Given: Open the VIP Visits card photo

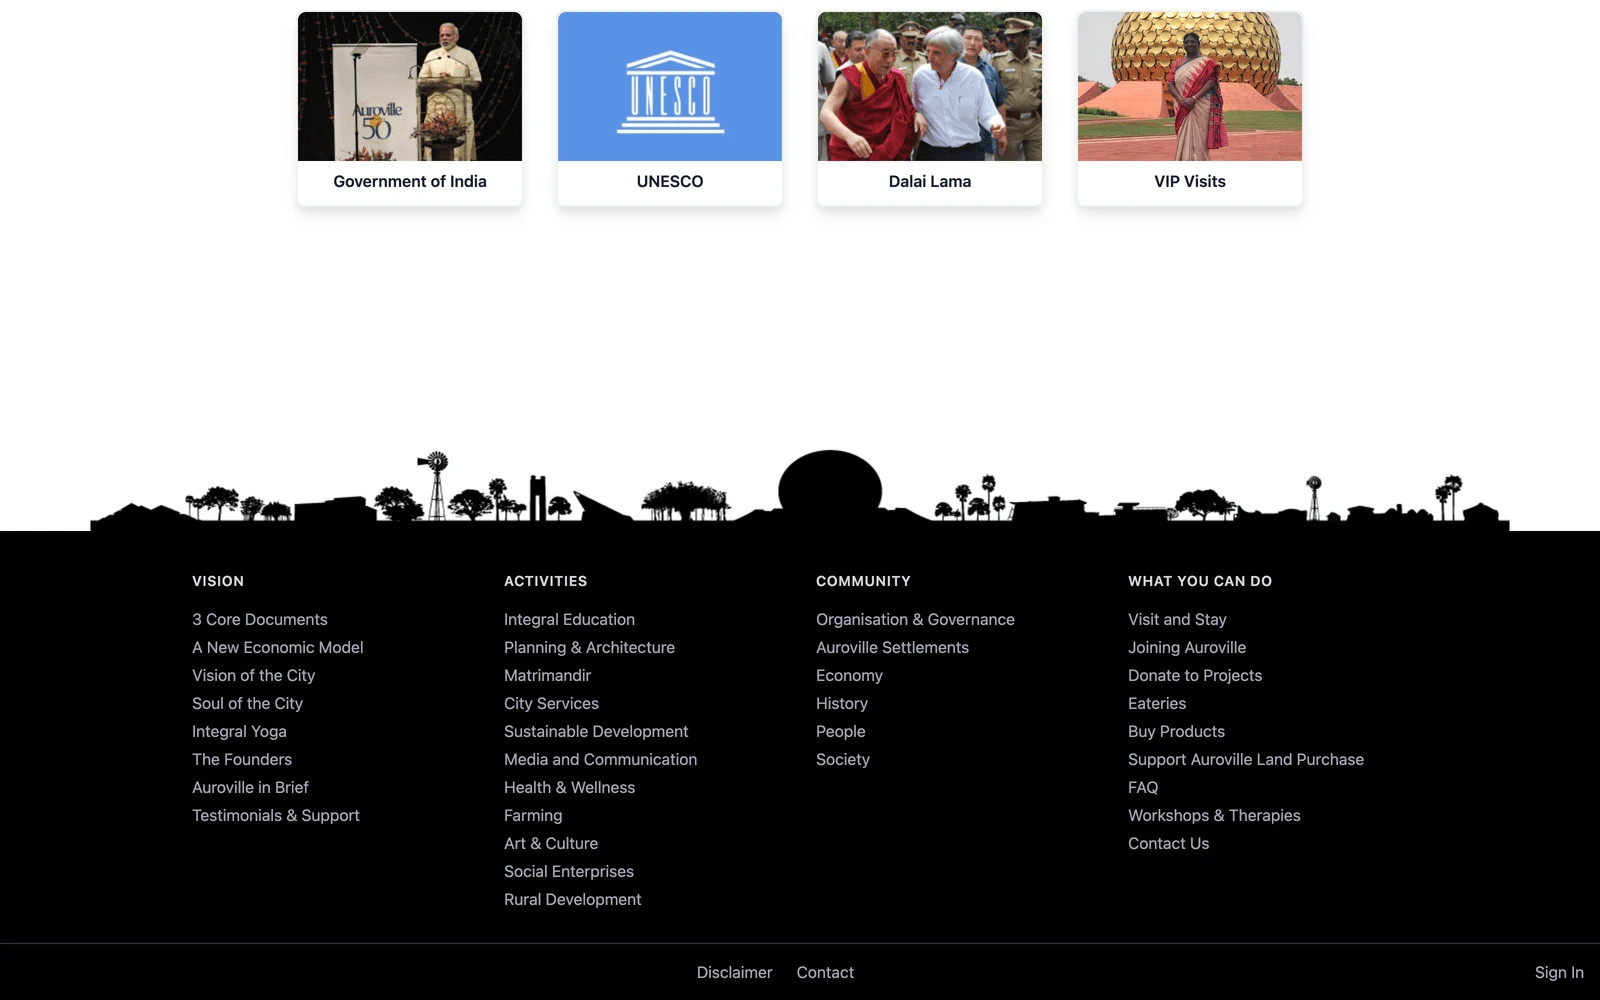Looking at the screenshot, I should (1190, 86).
